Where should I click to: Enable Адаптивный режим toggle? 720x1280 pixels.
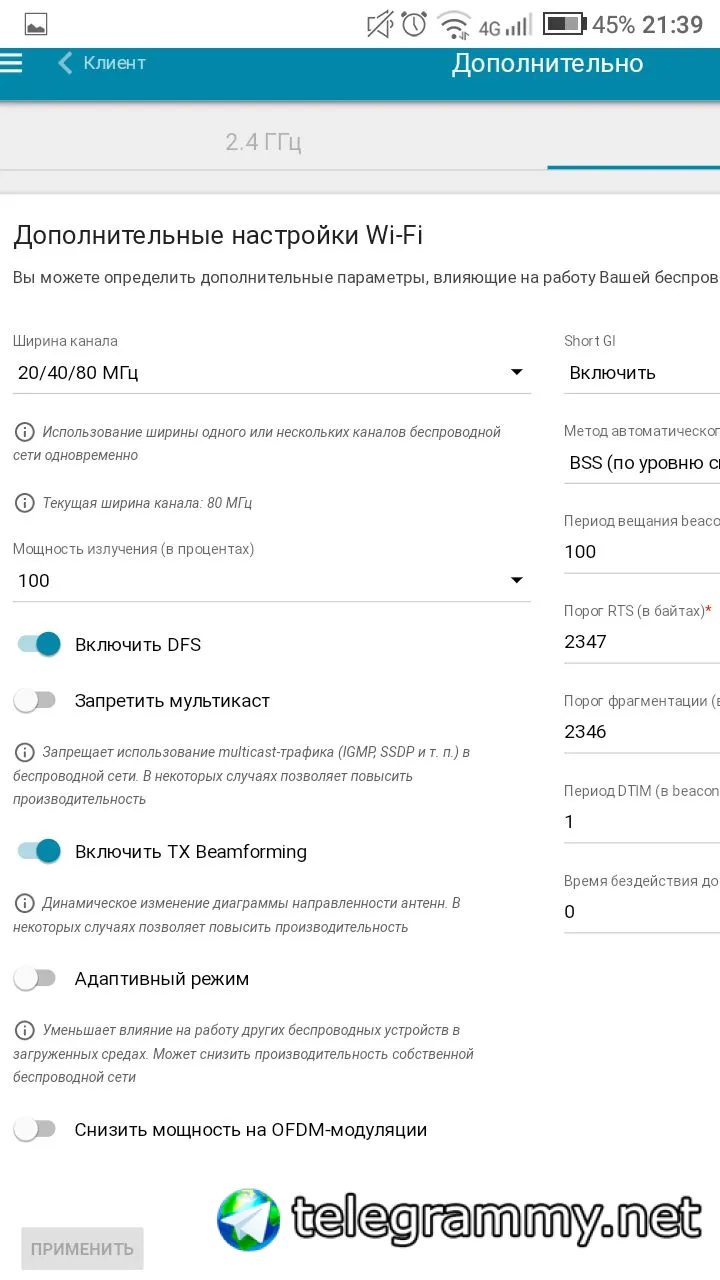pos(35,979)
